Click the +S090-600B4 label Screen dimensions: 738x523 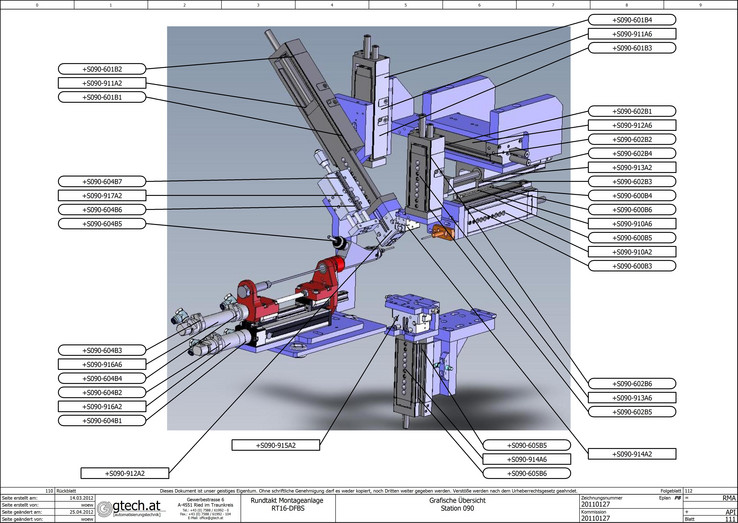coord(632,195)
